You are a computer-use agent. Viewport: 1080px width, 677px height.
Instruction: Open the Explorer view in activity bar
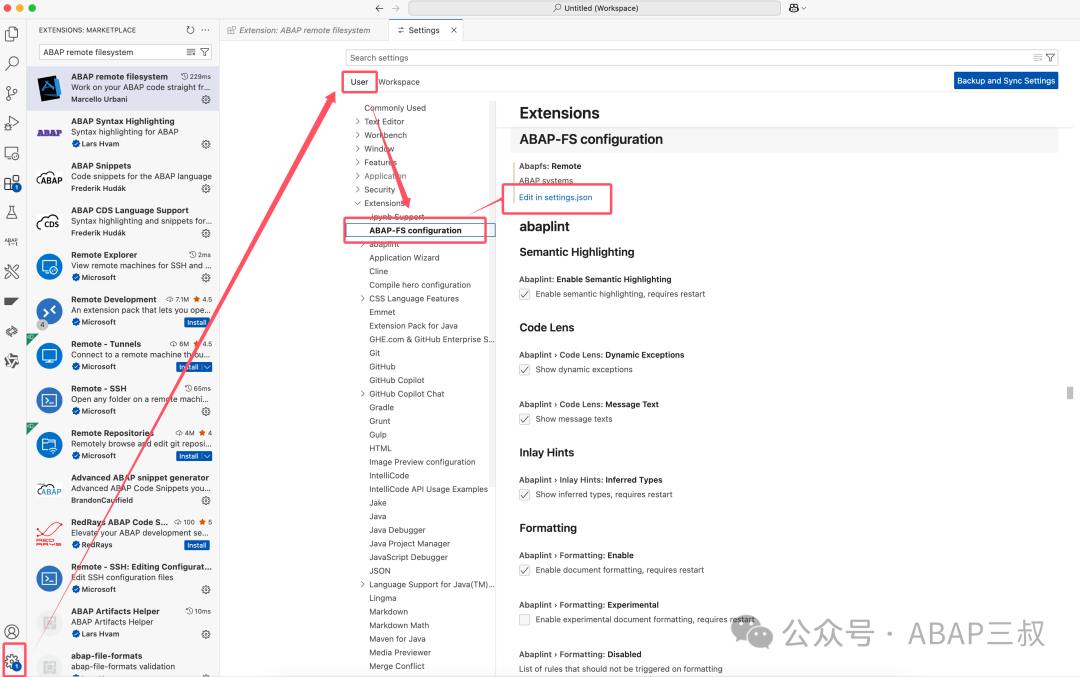click(x=12, y=34)
